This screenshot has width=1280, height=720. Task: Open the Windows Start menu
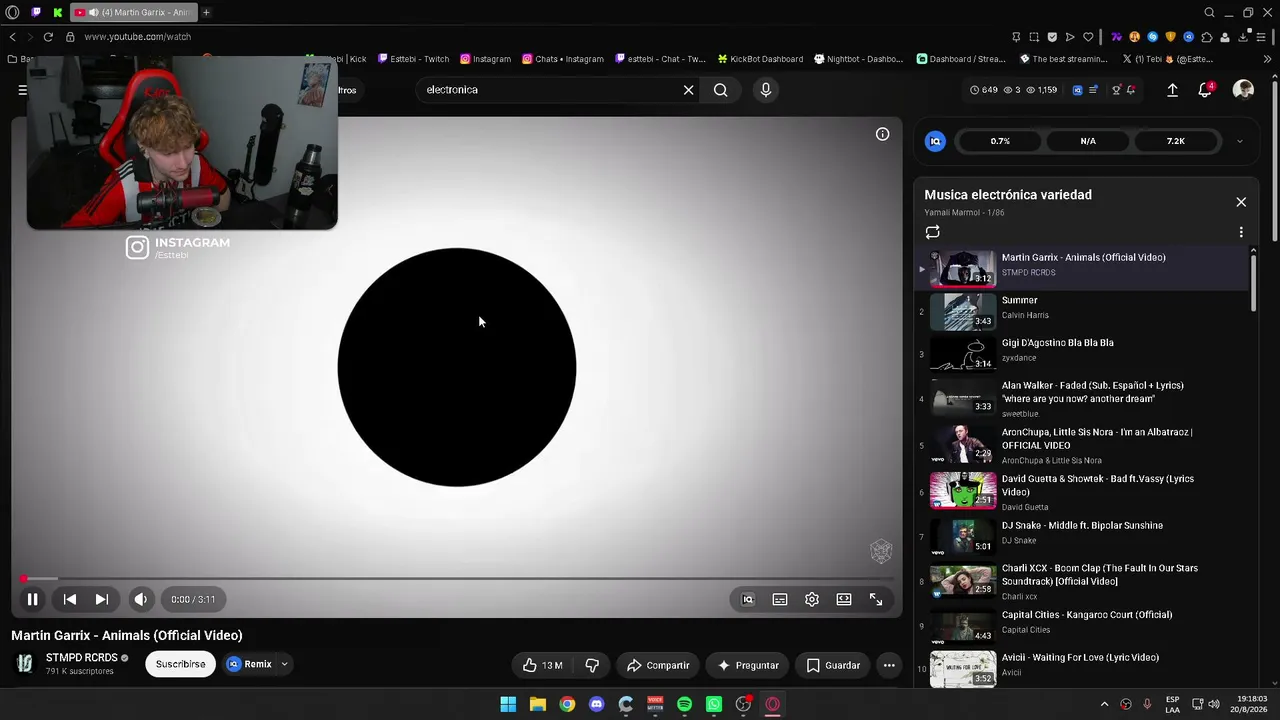(508, 704)
